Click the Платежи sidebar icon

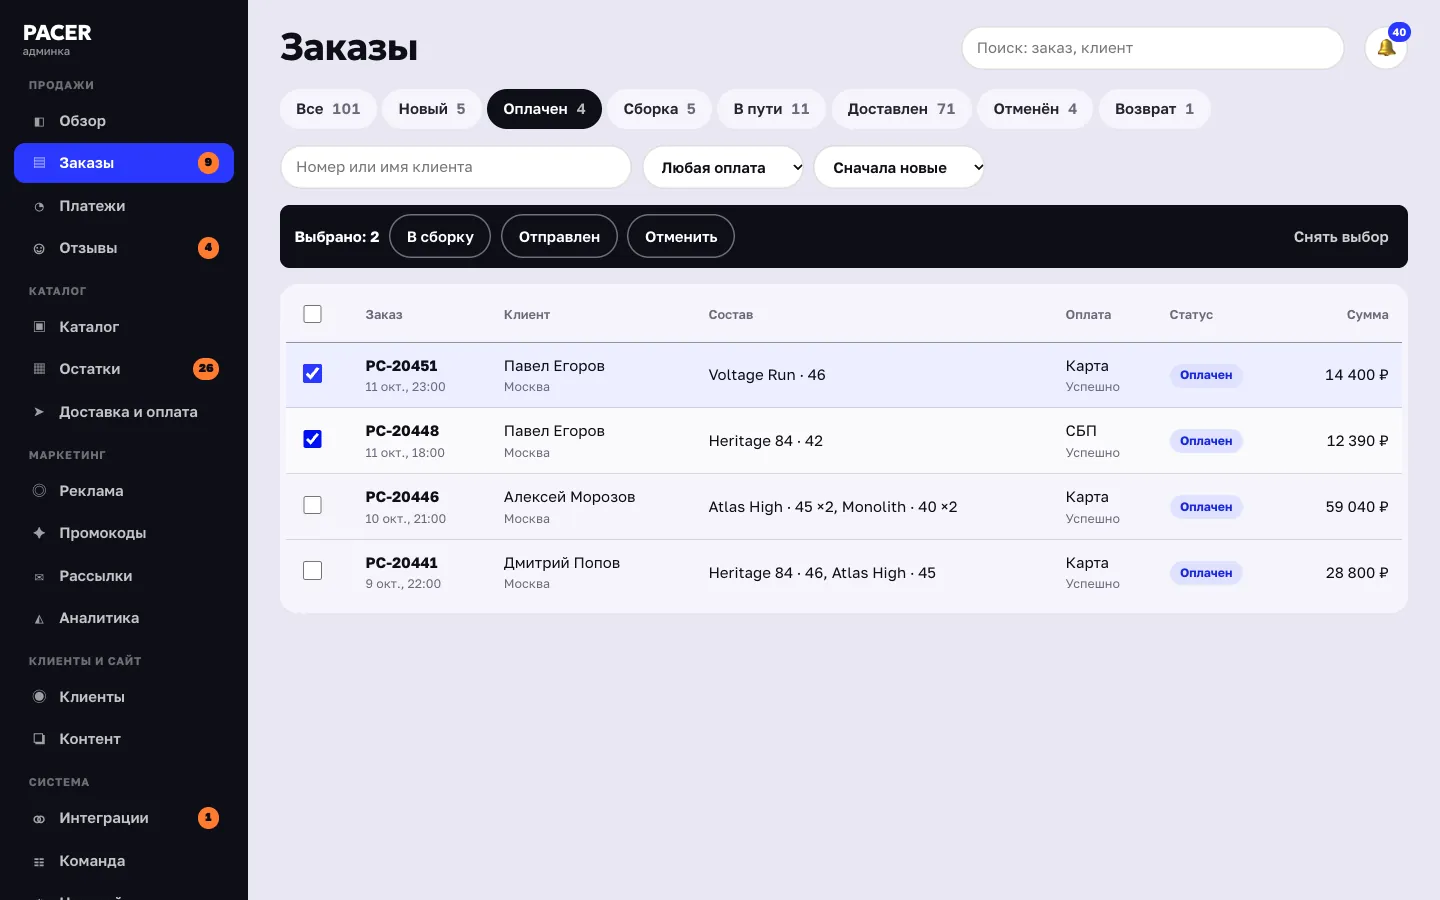click(39, 206)
